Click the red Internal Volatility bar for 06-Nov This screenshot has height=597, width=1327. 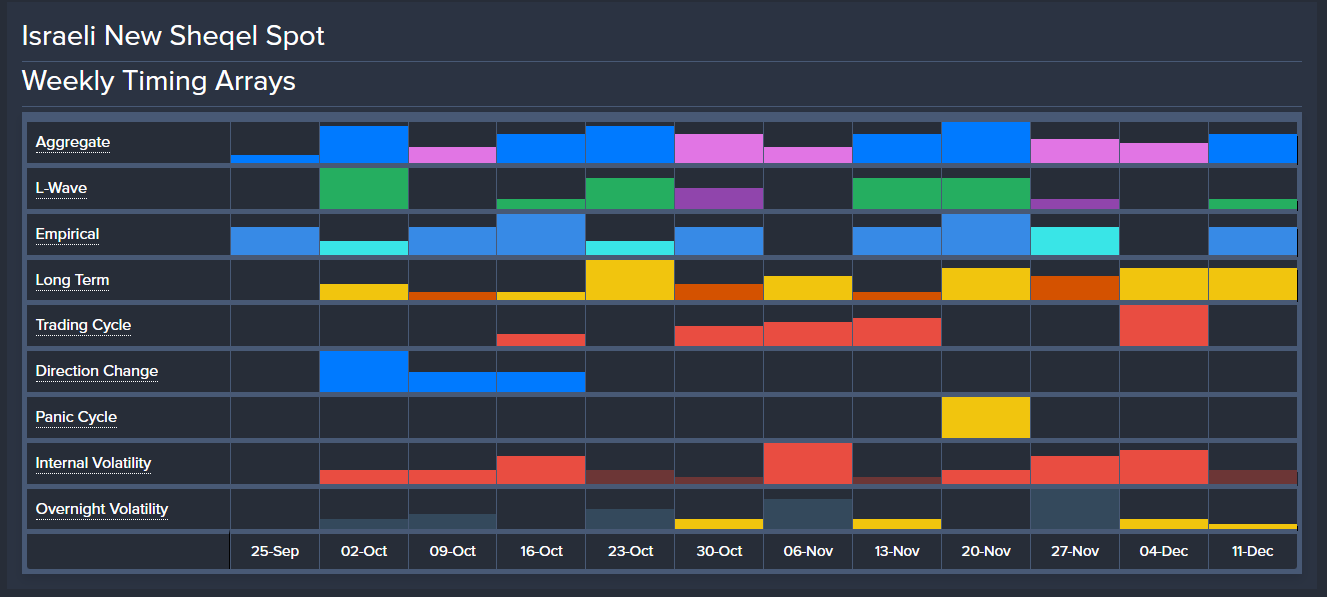click(807, 463)
